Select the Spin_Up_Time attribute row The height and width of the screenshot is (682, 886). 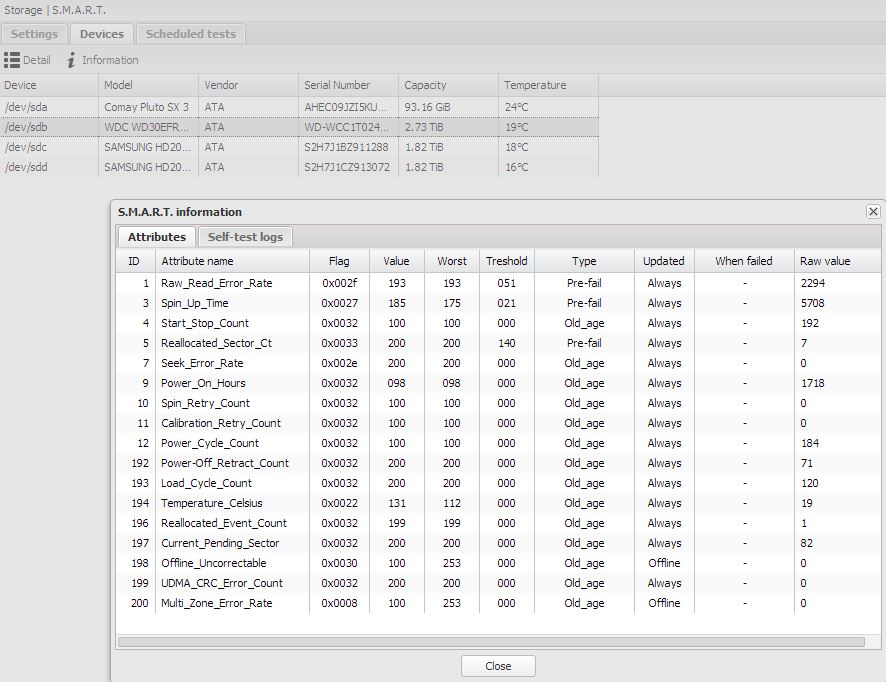coord(498,303)
